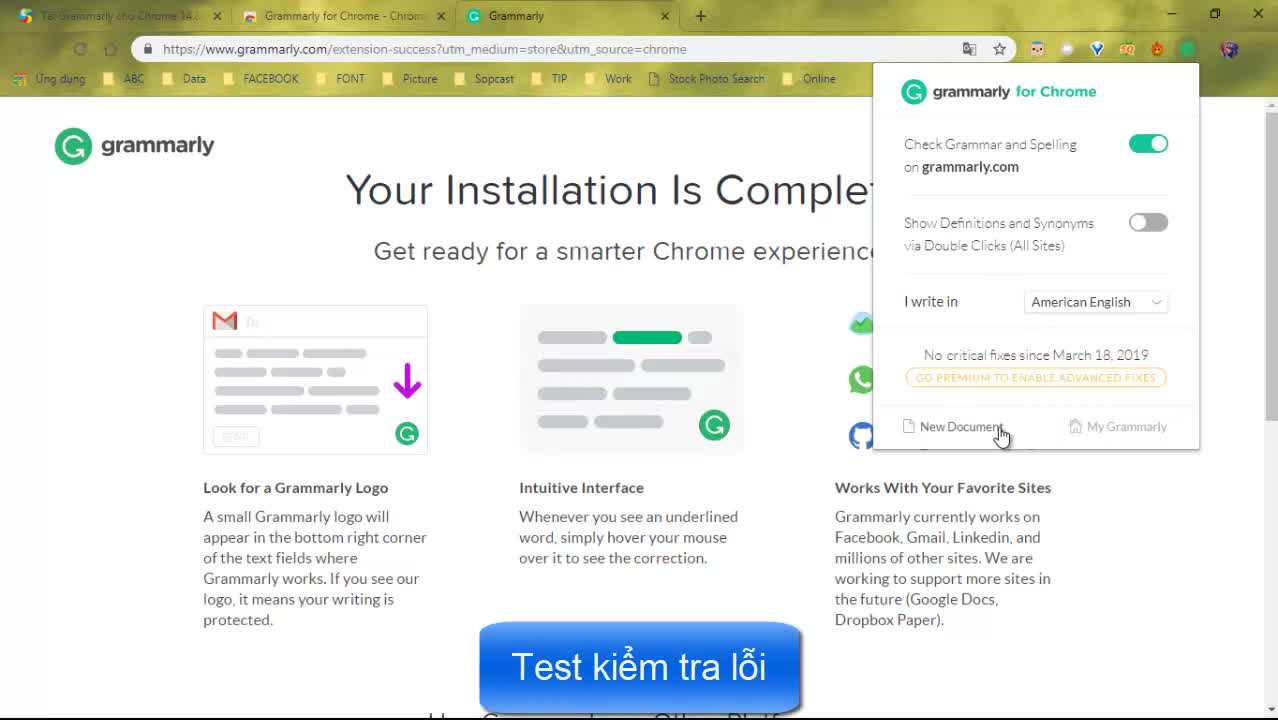Click the pixel face extension icon
Screen dimensions: 1278x720
(x=1037, y=49)
